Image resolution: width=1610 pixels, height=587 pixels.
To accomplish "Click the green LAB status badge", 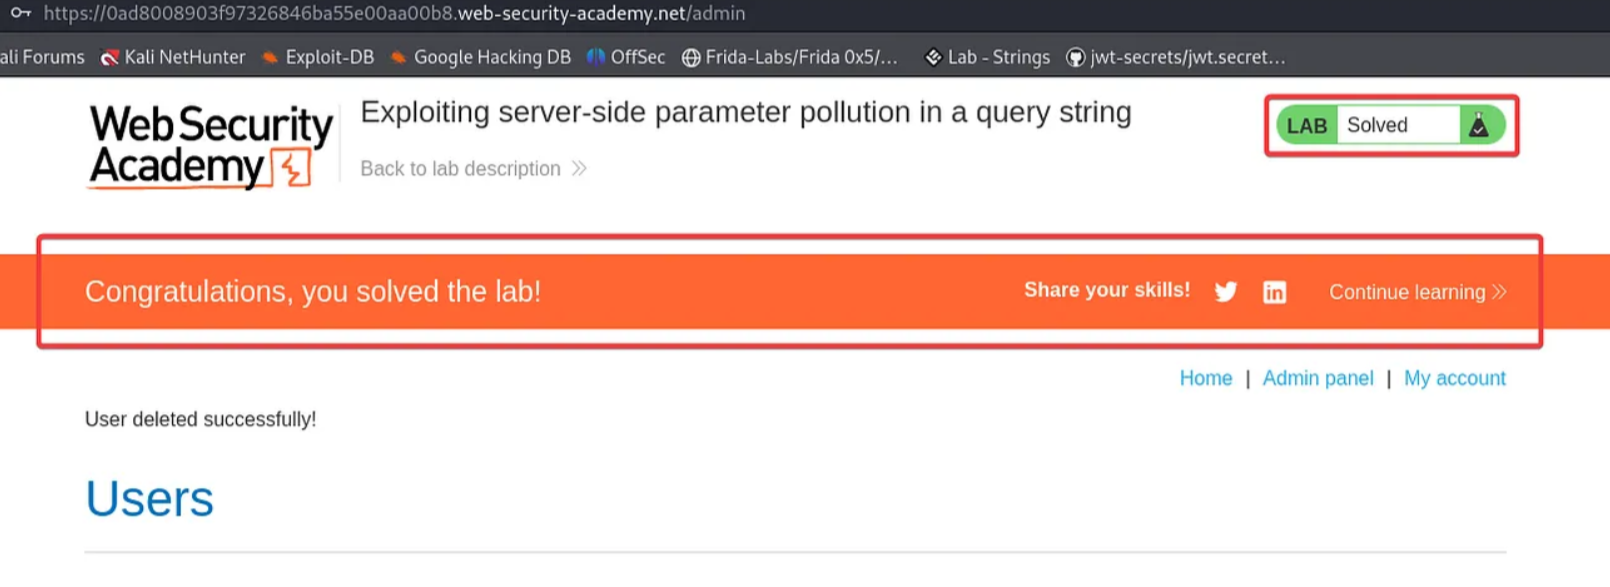I will [x=1306, y=126].
